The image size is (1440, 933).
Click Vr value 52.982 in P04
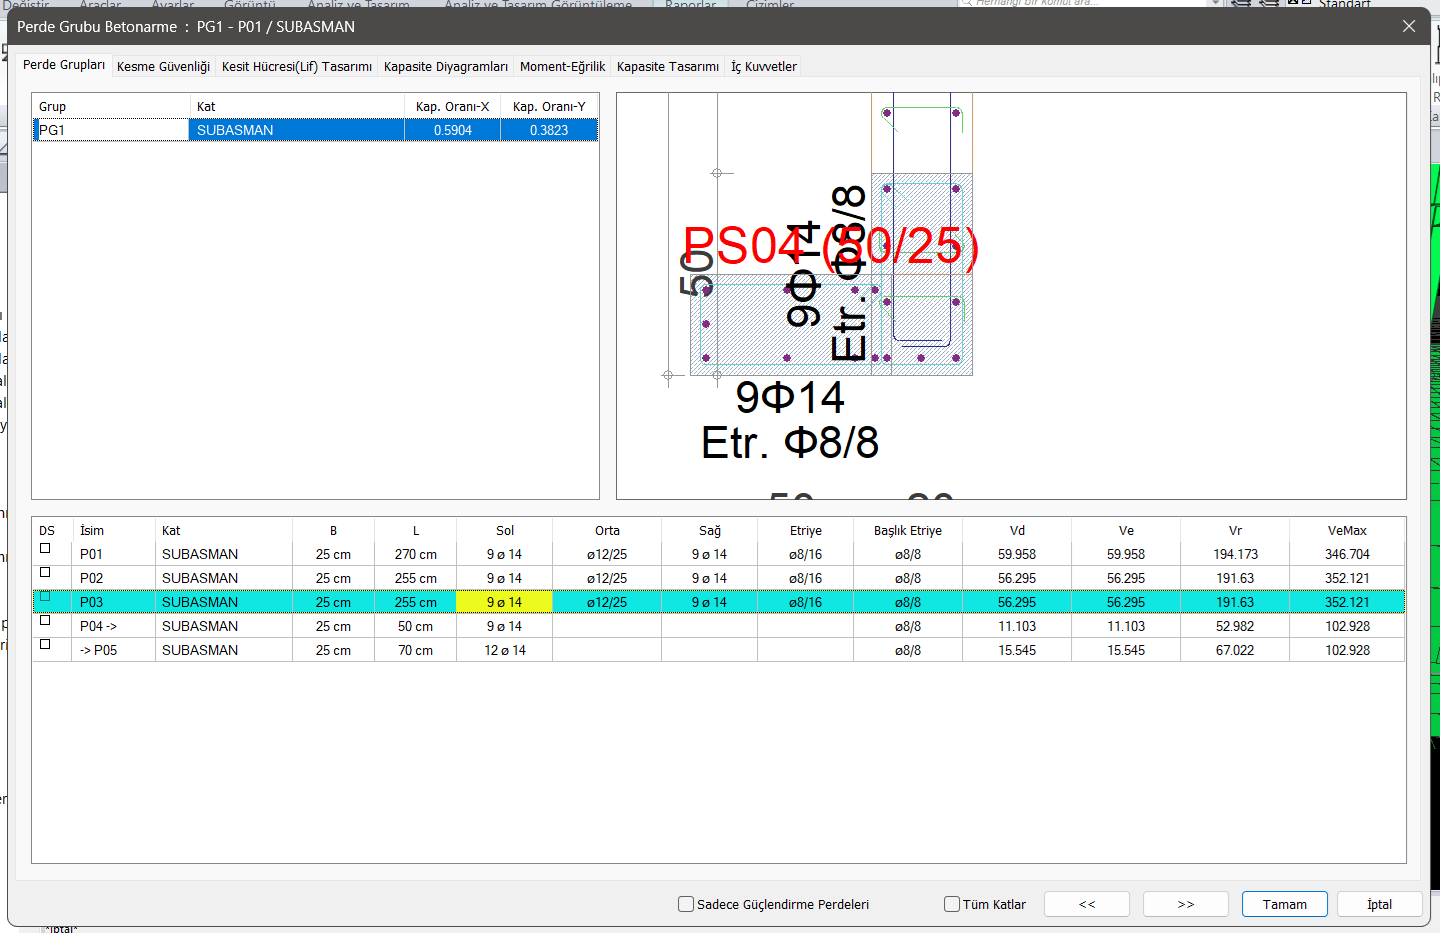point(1236,626)
